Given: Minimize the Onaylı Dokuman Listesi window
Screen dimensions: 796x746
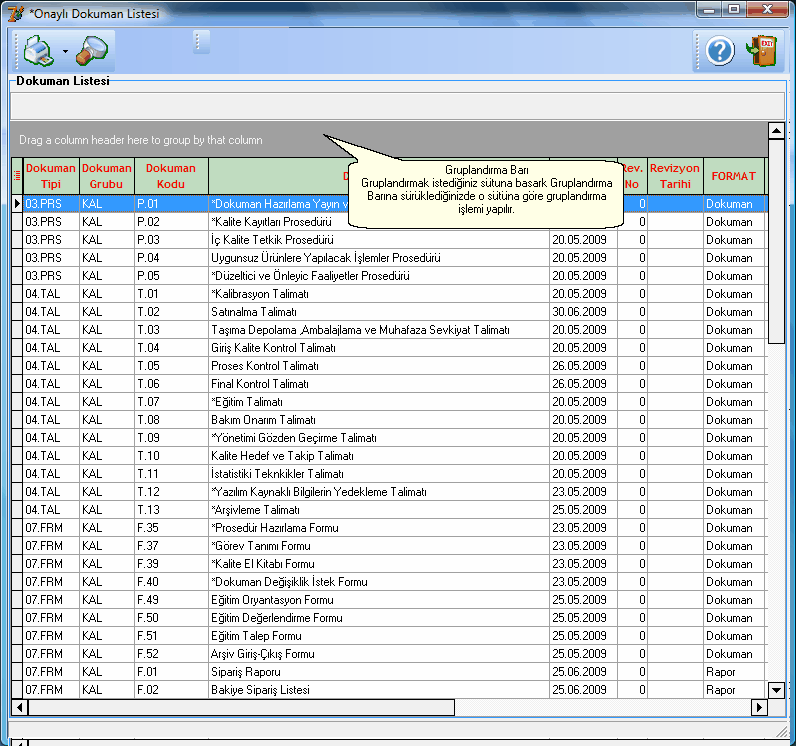Looking at the screenshot, I should [x=710, y=9].
